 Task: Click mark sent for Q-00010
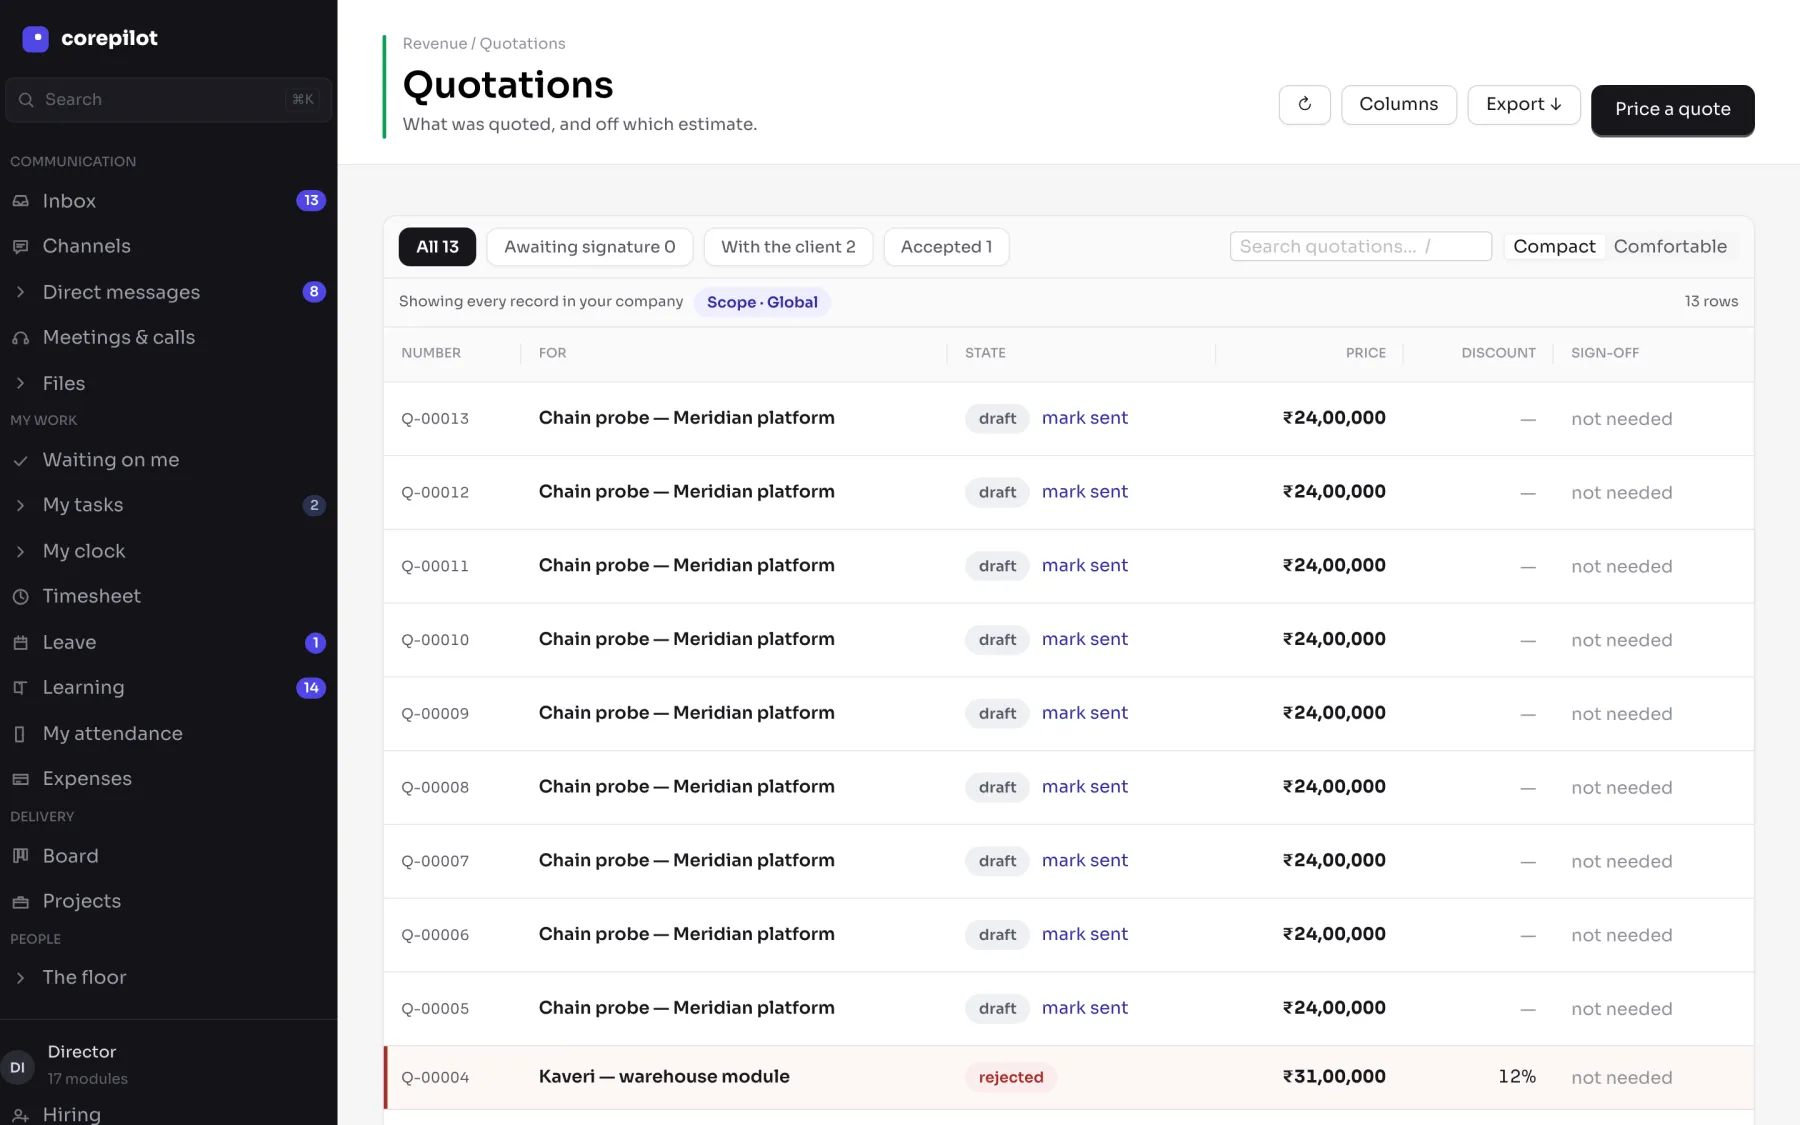(x=1084, y=639)
